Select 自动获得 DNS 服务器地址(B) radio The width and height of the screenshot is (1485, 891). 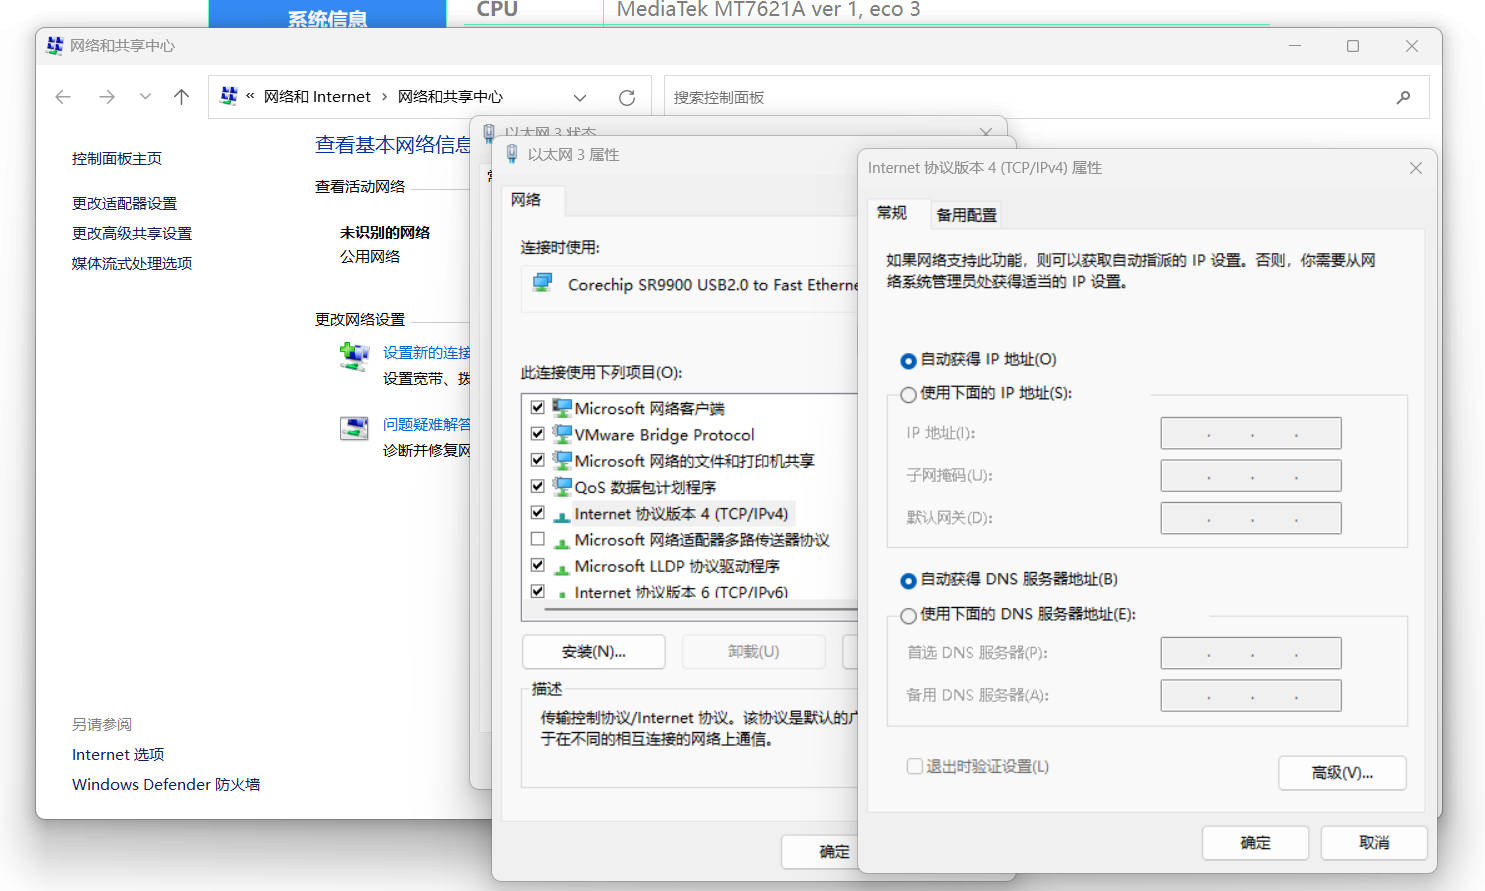pos(908,580)
